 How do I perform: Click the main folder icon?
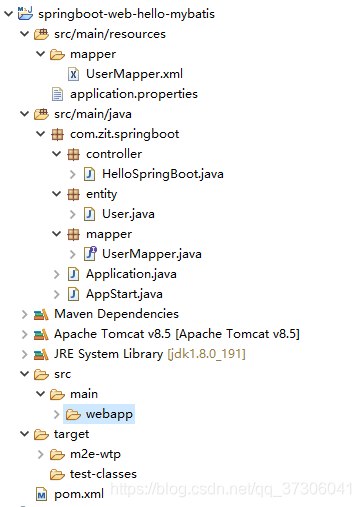[57, 394]
